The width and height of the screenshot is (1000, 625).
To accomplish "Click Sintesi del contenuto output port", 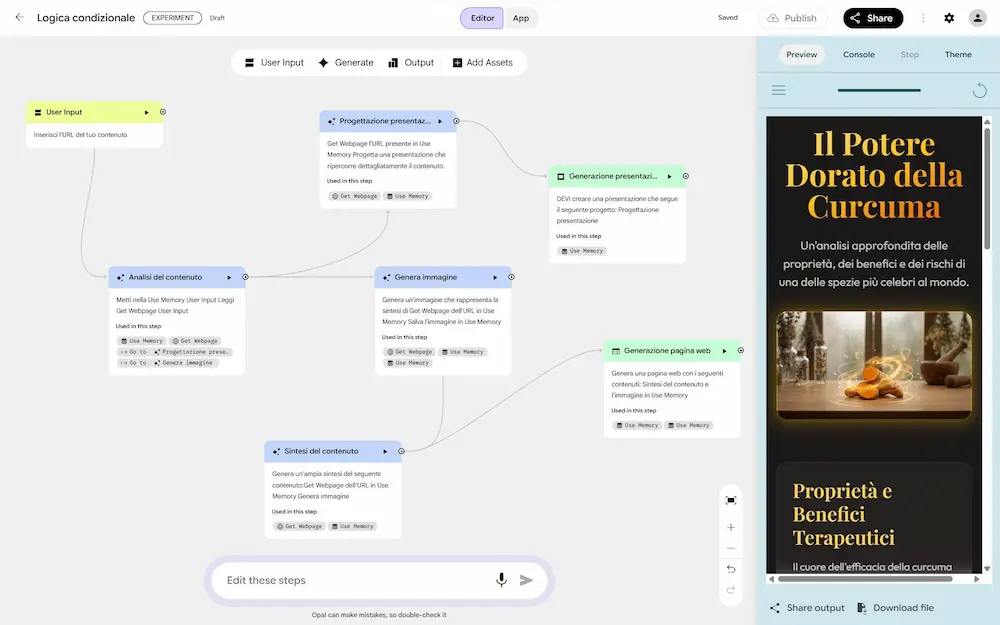I will click(401, 452).
